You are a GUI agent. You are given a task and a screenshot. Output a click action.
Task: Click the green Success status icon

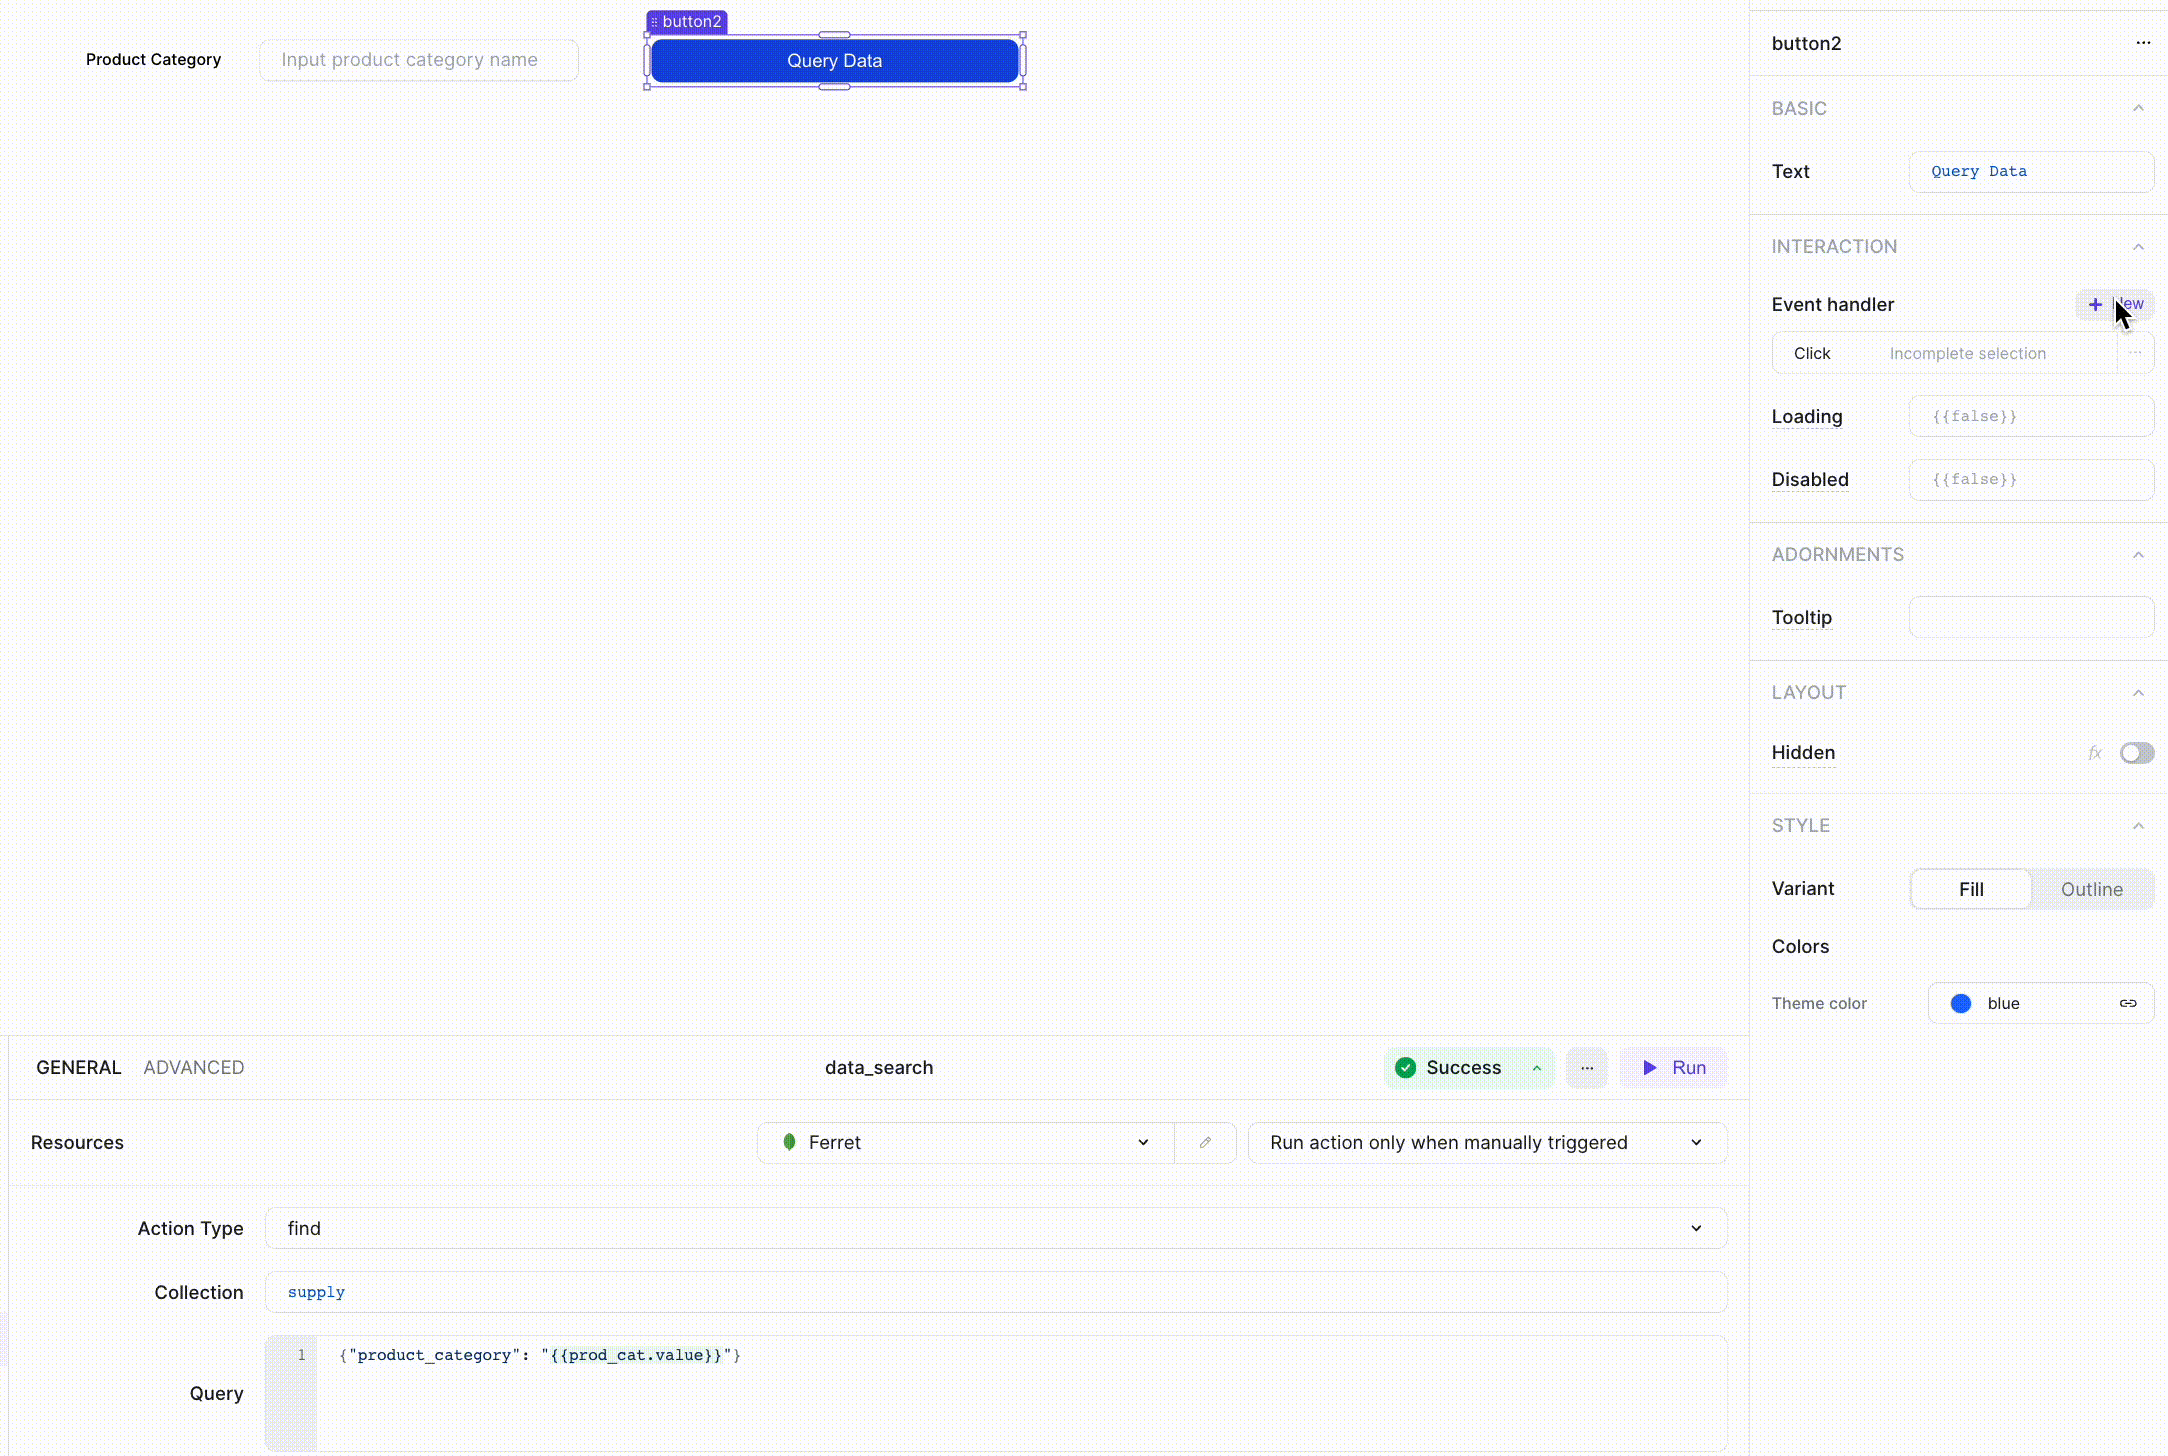(x=1405, y=1067)
